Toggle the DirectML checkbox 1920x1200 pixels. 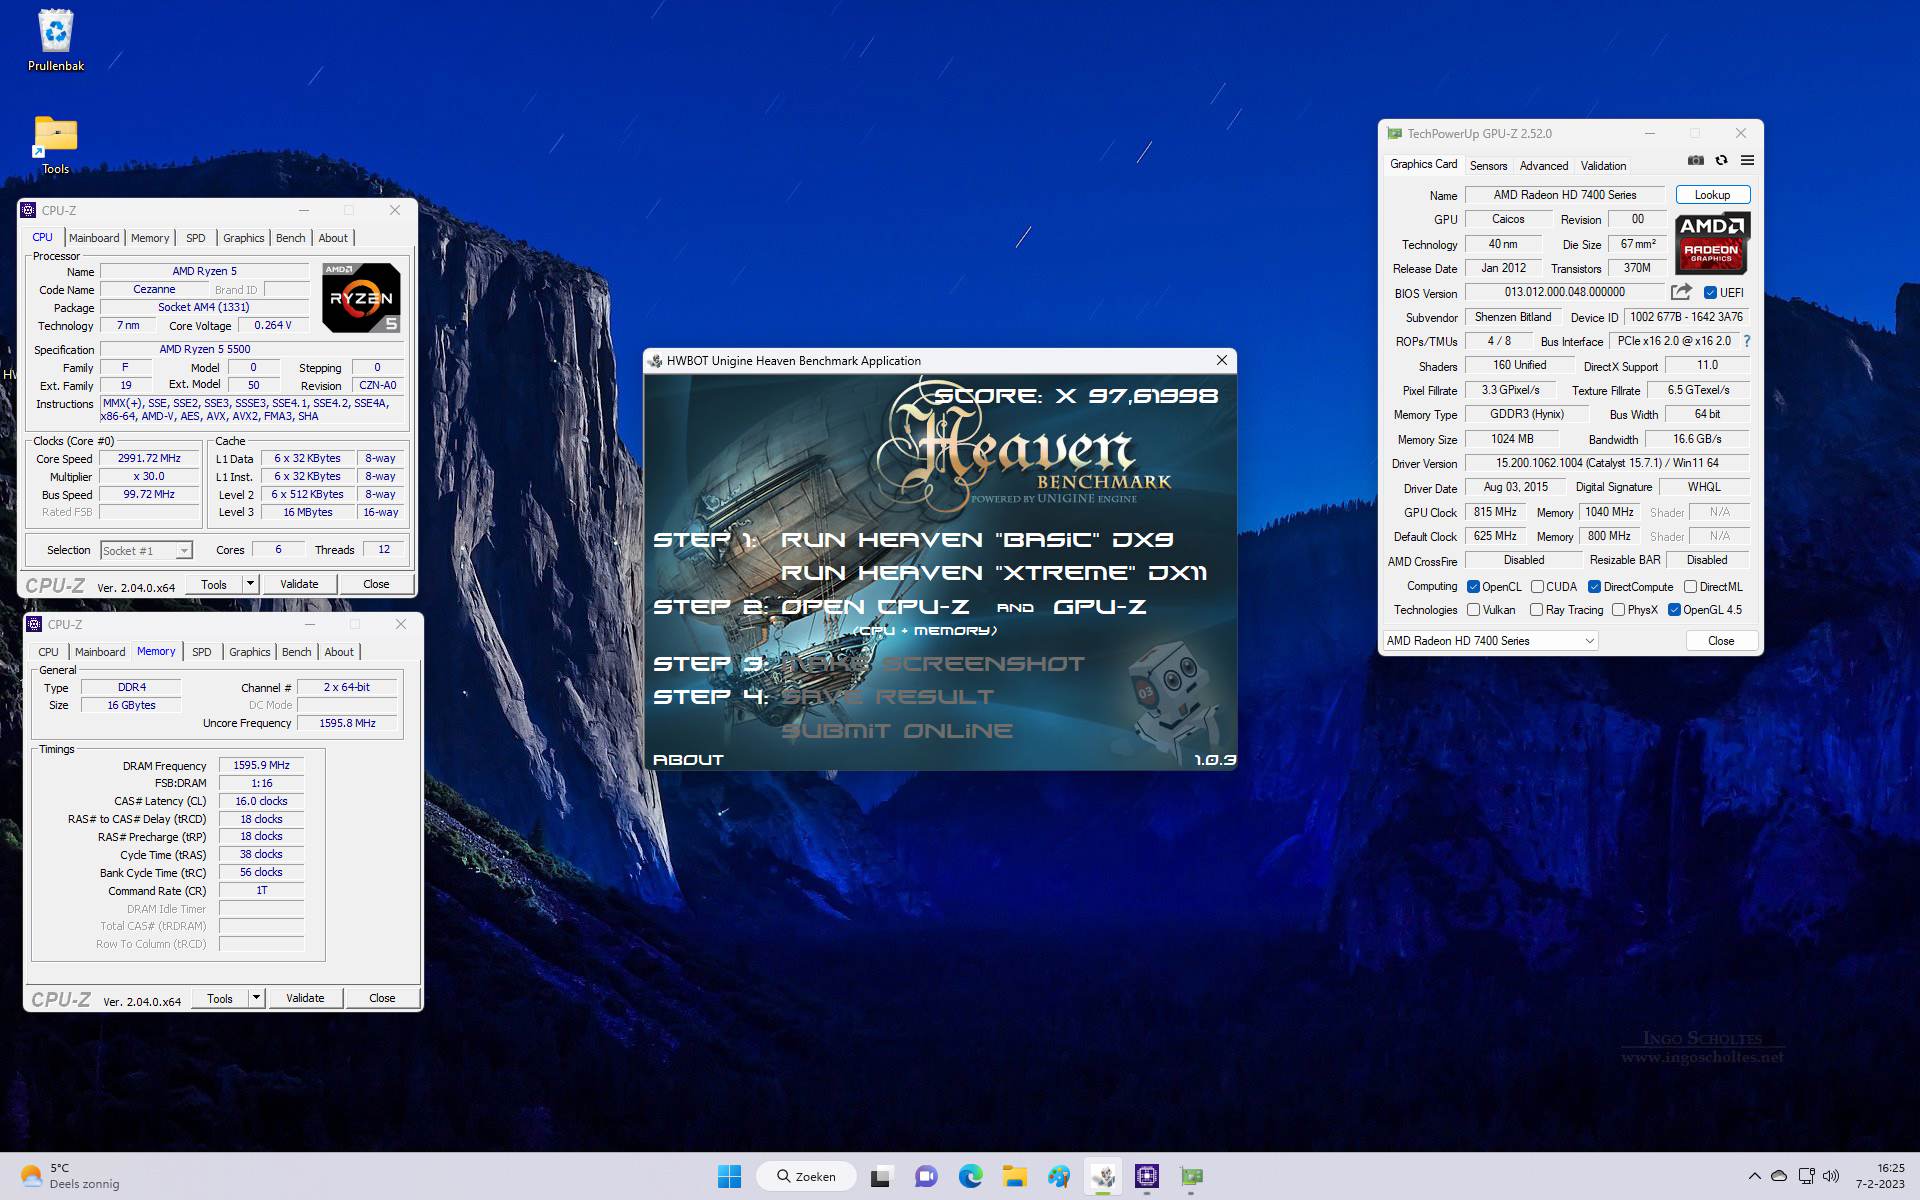click(x=1690, y=587)
